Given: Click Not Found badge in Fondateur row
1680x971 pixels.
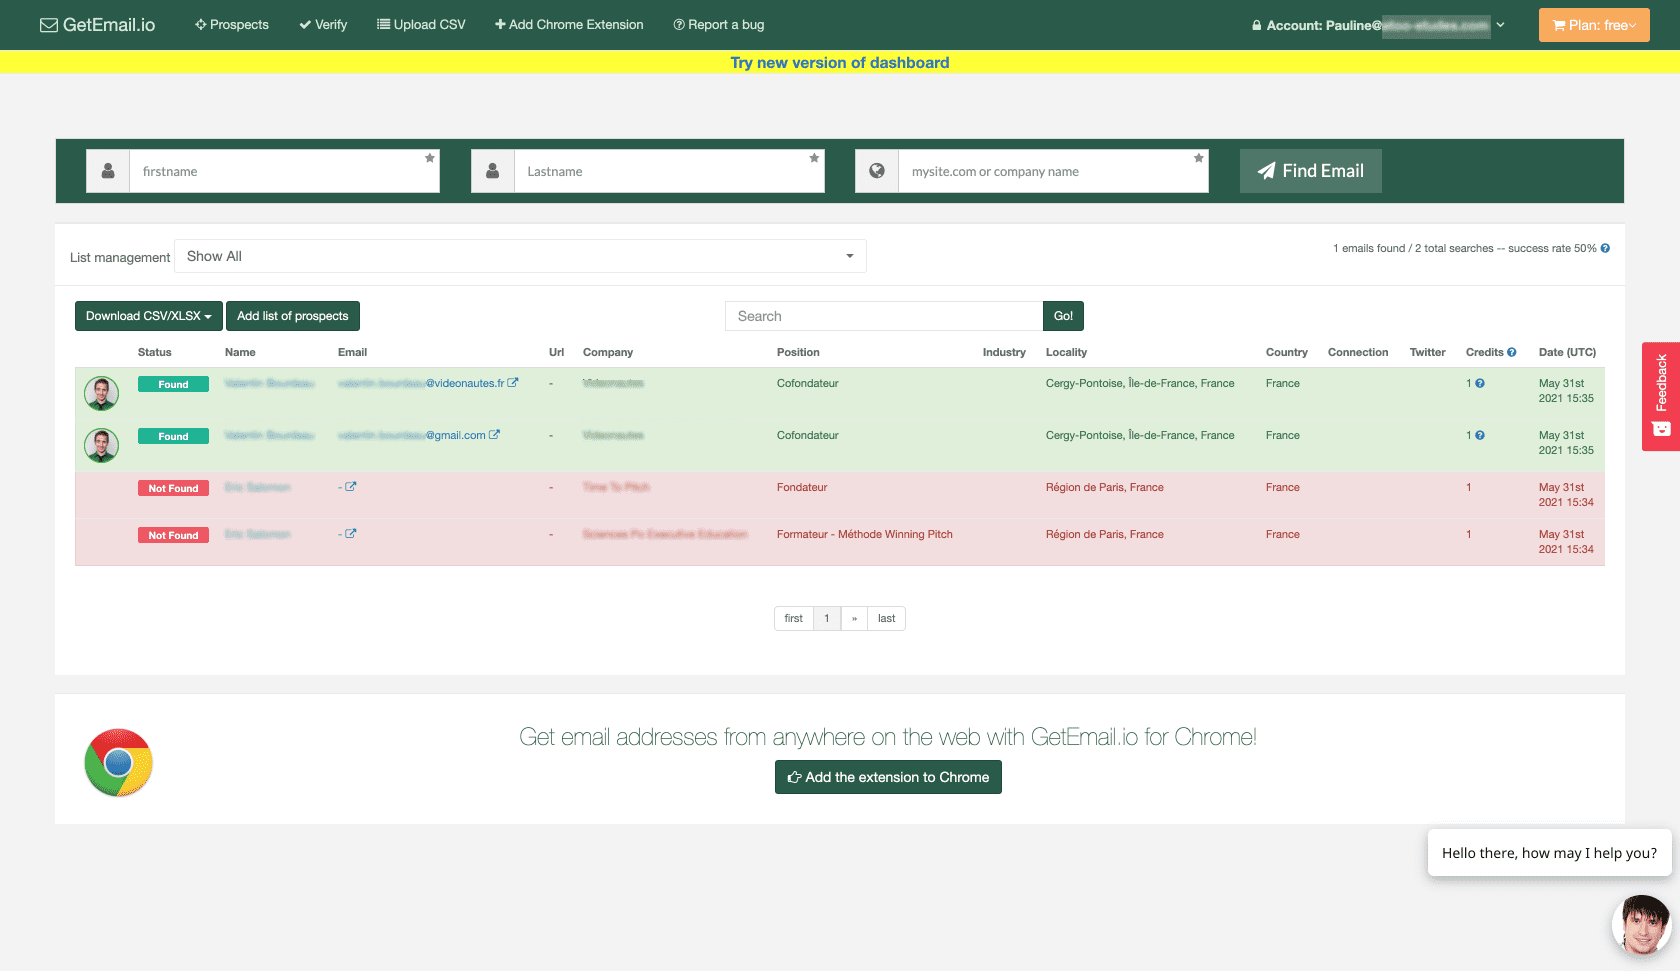Looking at the screenshot, I should (x=173, y=488).
